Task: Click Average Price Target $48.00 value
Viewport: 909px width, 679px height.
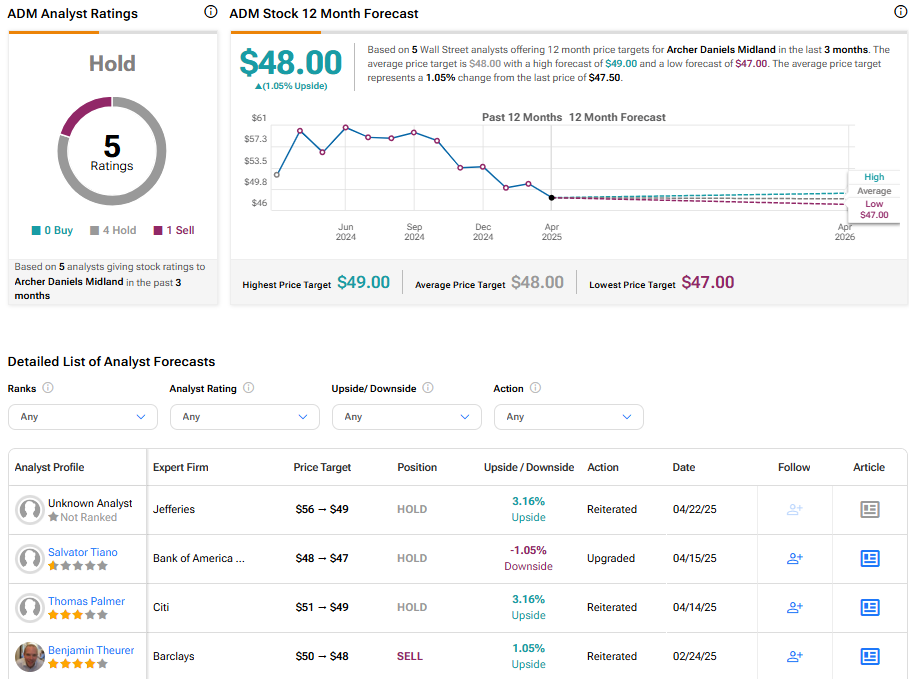Action: 537,282
